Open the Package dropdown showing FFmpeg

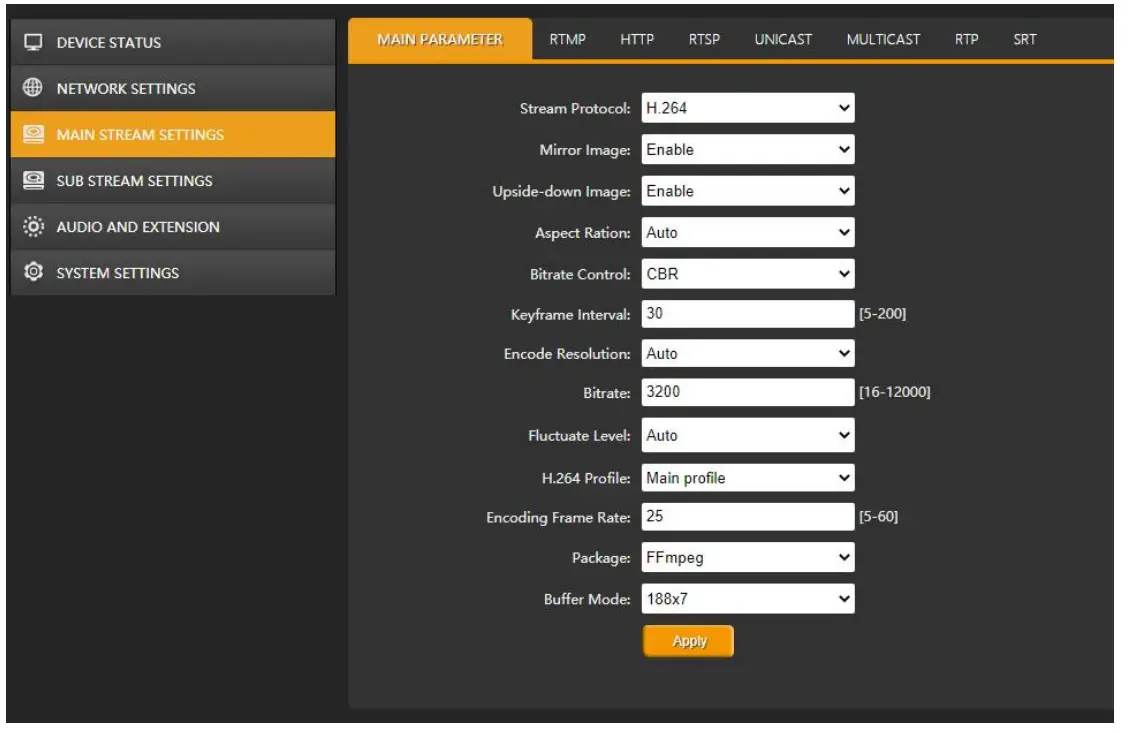748,557
